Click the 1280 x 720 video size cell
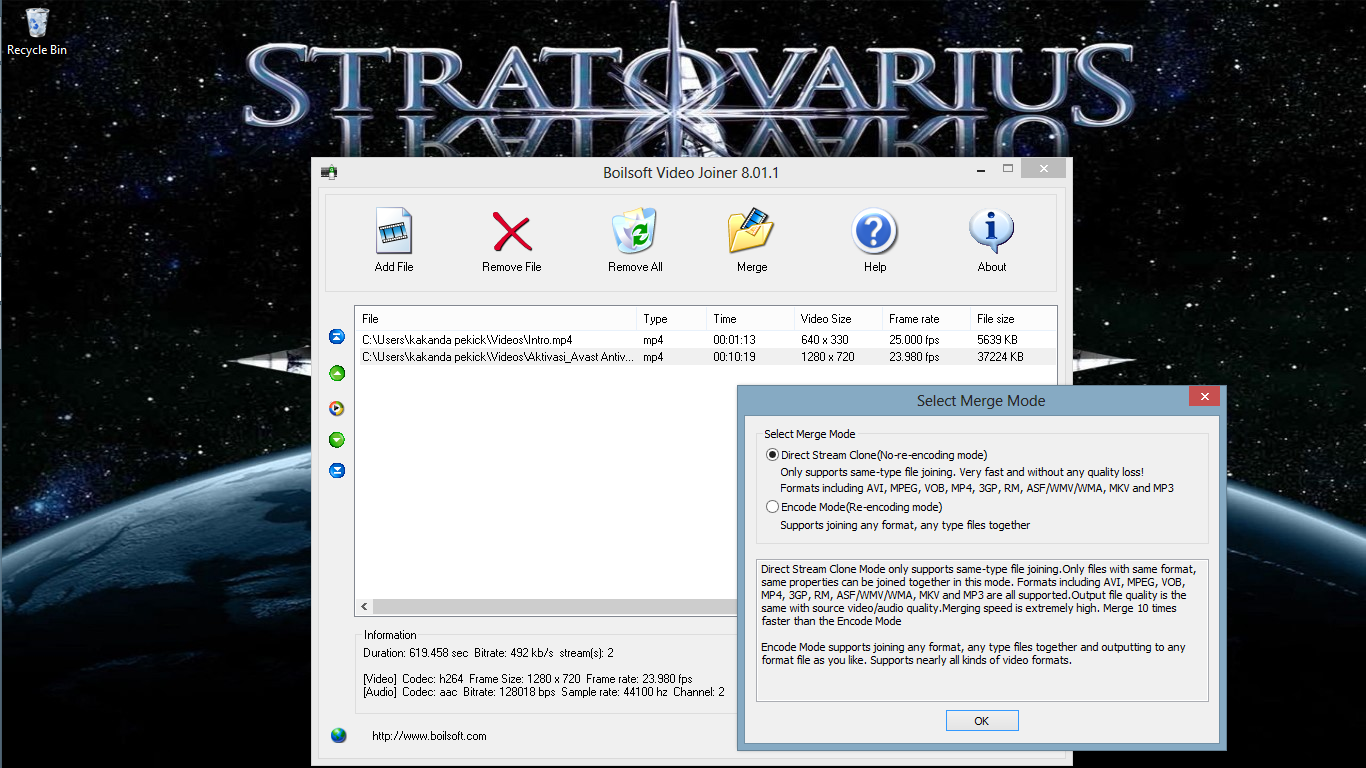This screenshot has width=1366, height=768. point(828,356)
